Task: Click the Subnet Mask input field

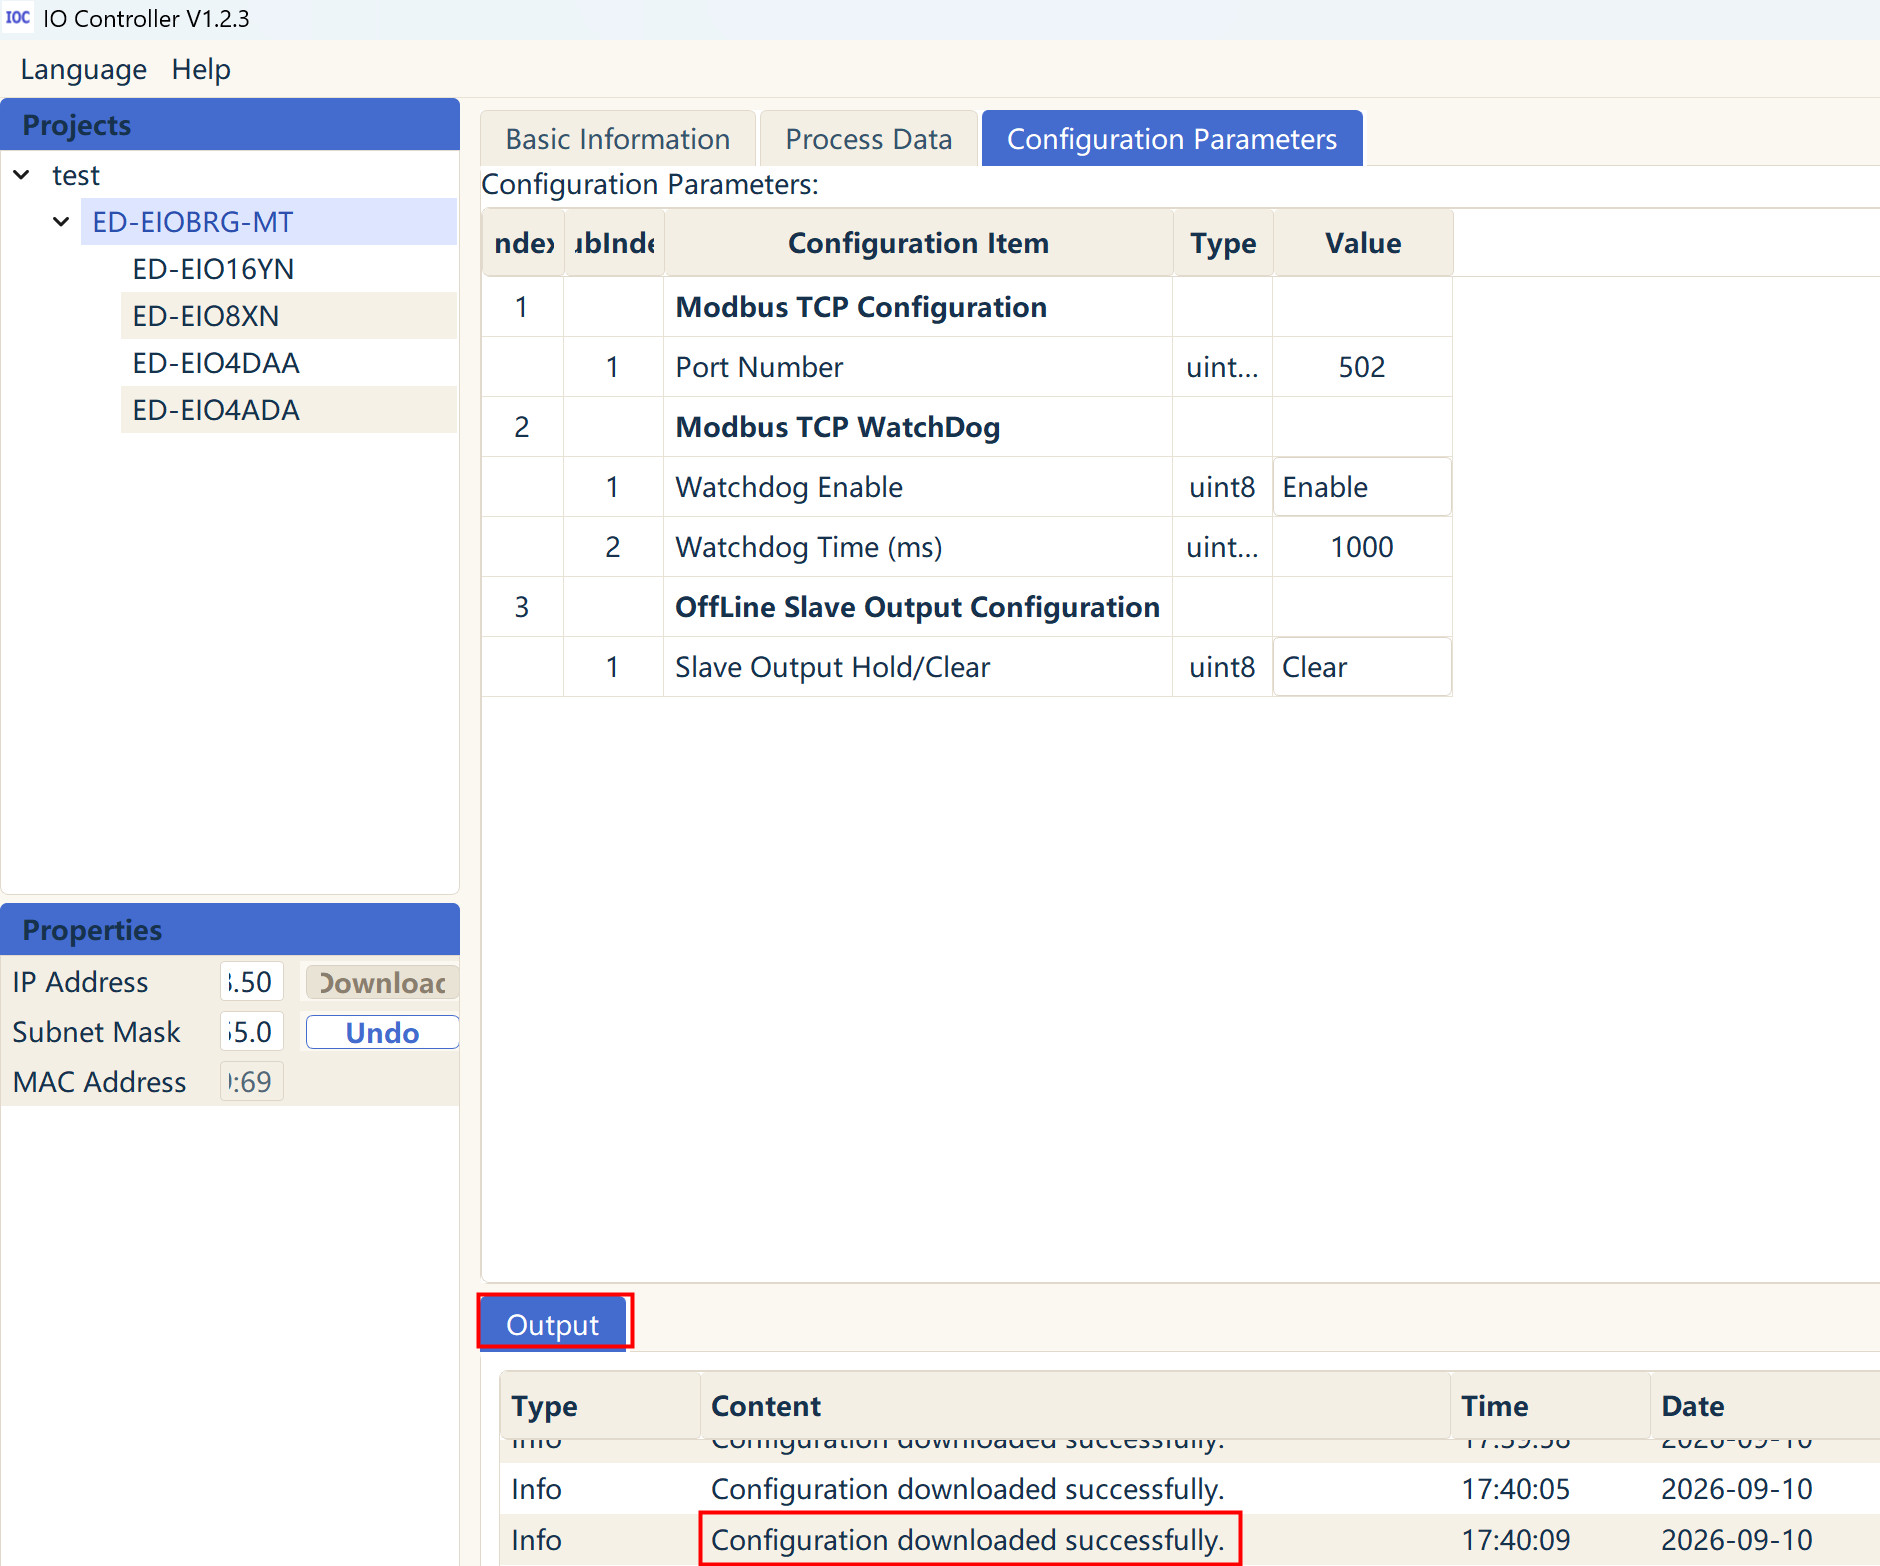Action: tap(251, 1032)
